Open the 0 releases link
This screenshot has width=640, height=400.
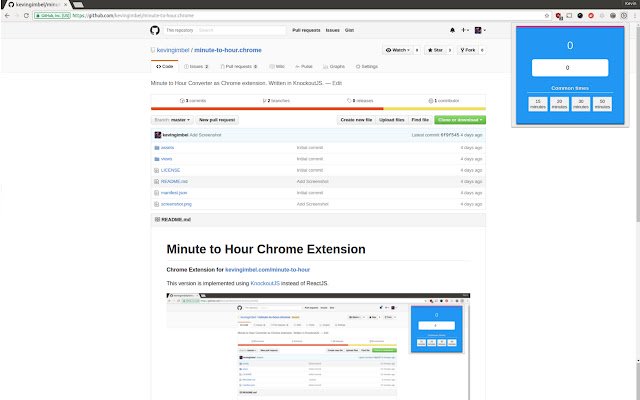point(360,101)
